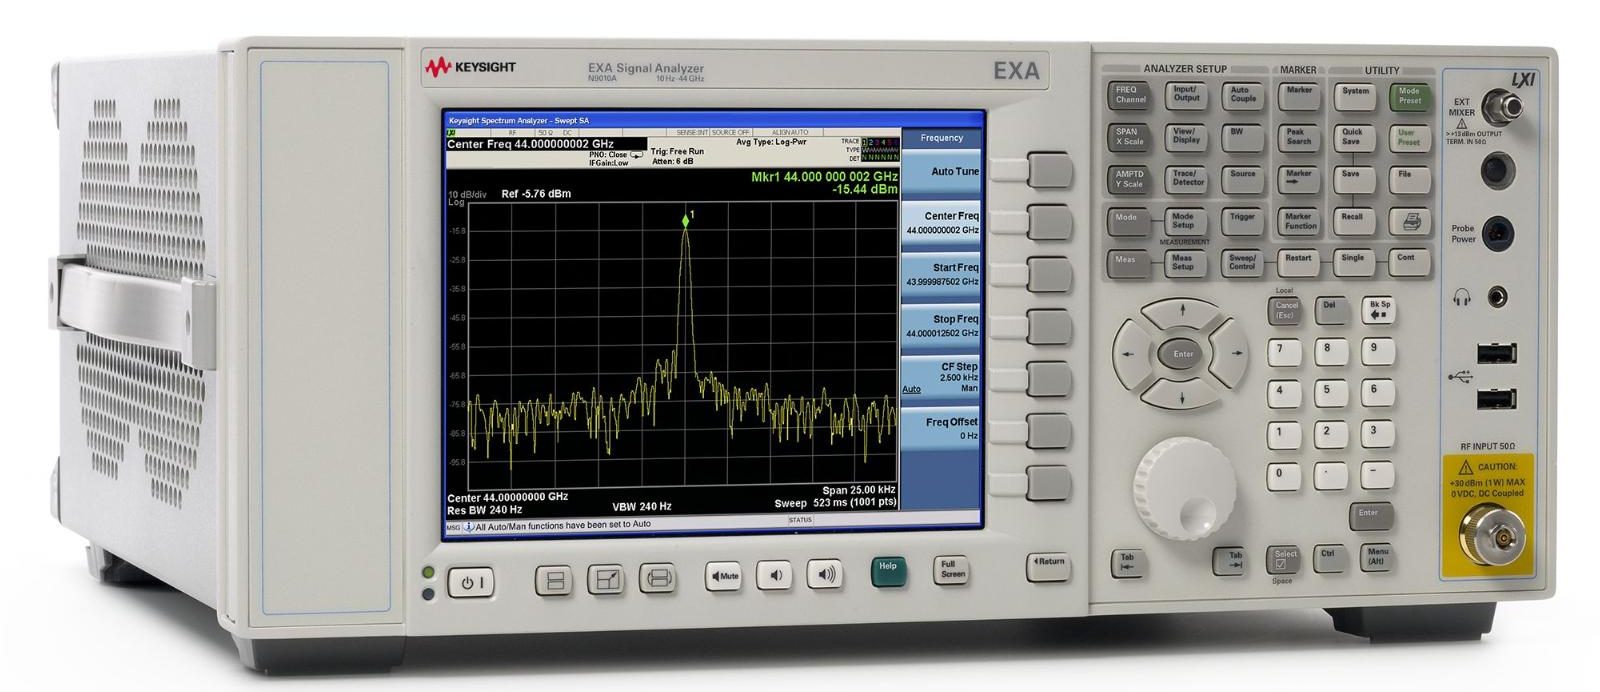Select Stop Freq menu entry
The height and width of the screenshot is (692, 1600).
(x=941, y=326)
